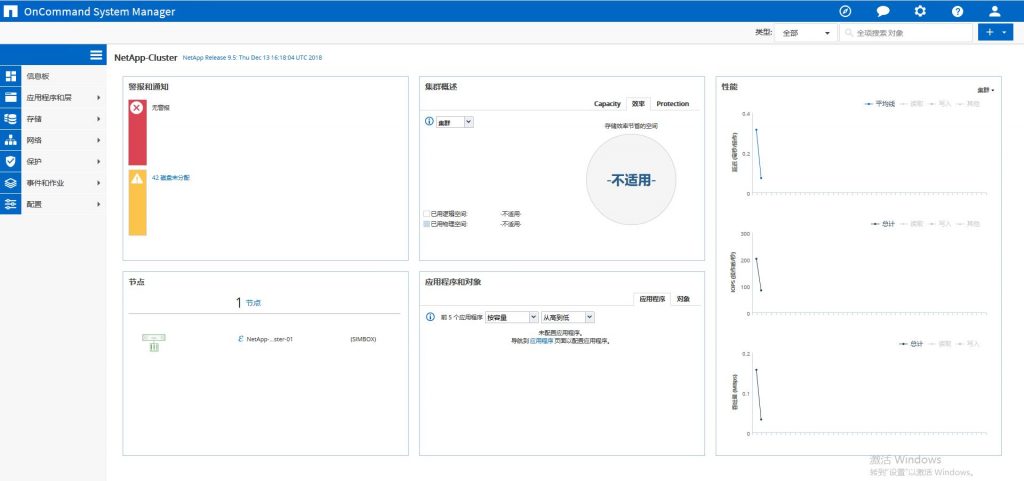Click 已用逻辑空间 white legend swatch

pyautogui.click(x=426, y=213)
